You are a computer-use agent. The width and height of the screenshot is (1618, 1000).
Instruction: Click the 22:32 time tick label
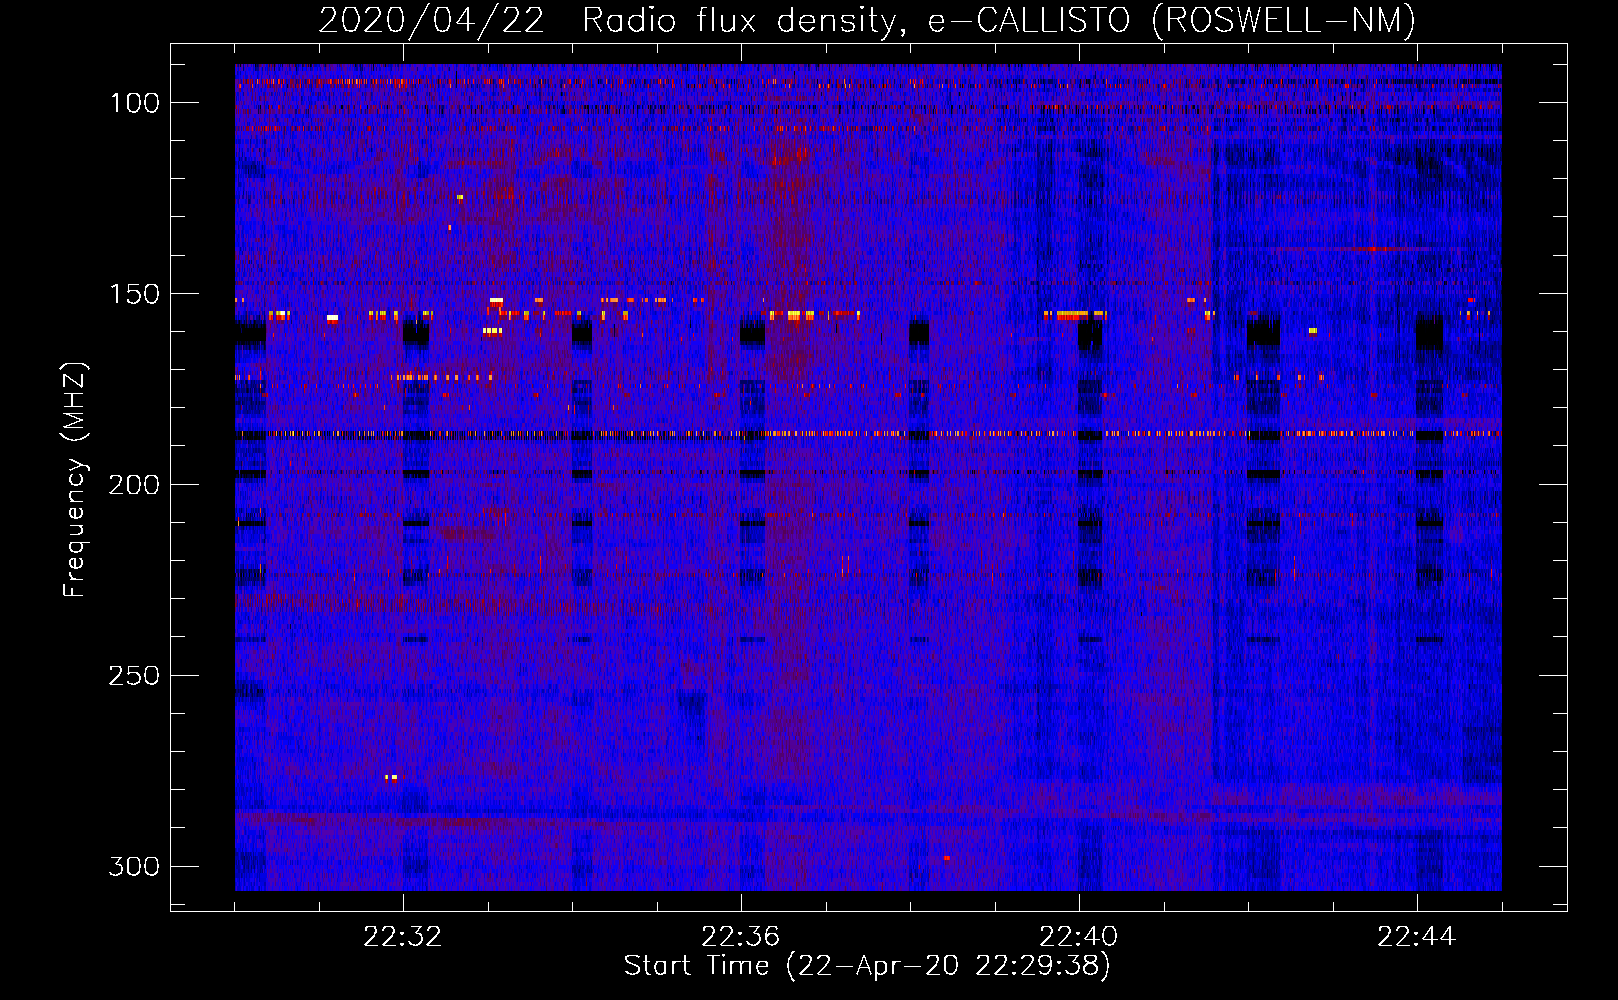[x=403, y=937]
